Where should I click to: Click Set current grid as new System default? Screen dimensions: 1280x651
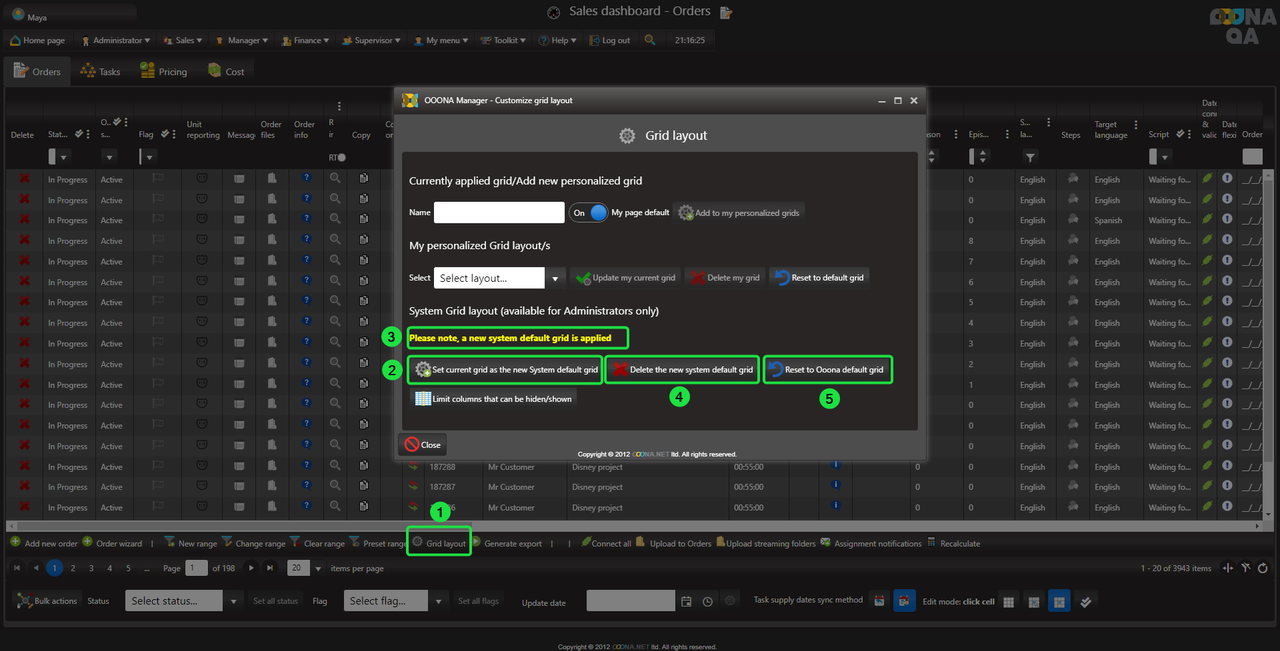click(505, 370)
